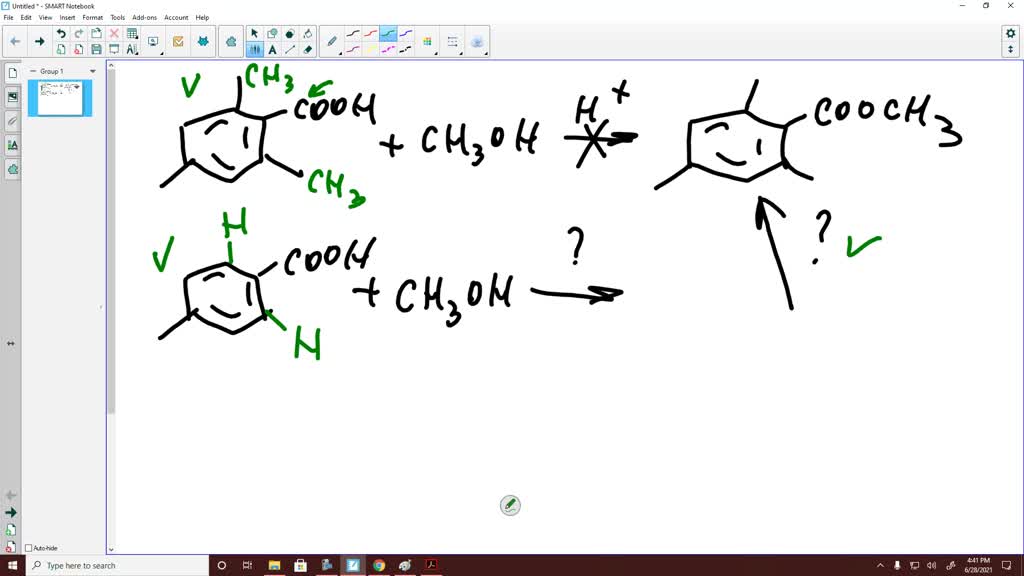Screen dimensions: 1024x576
Task: Open the Tools menu
Action: (x=117, y=17)
